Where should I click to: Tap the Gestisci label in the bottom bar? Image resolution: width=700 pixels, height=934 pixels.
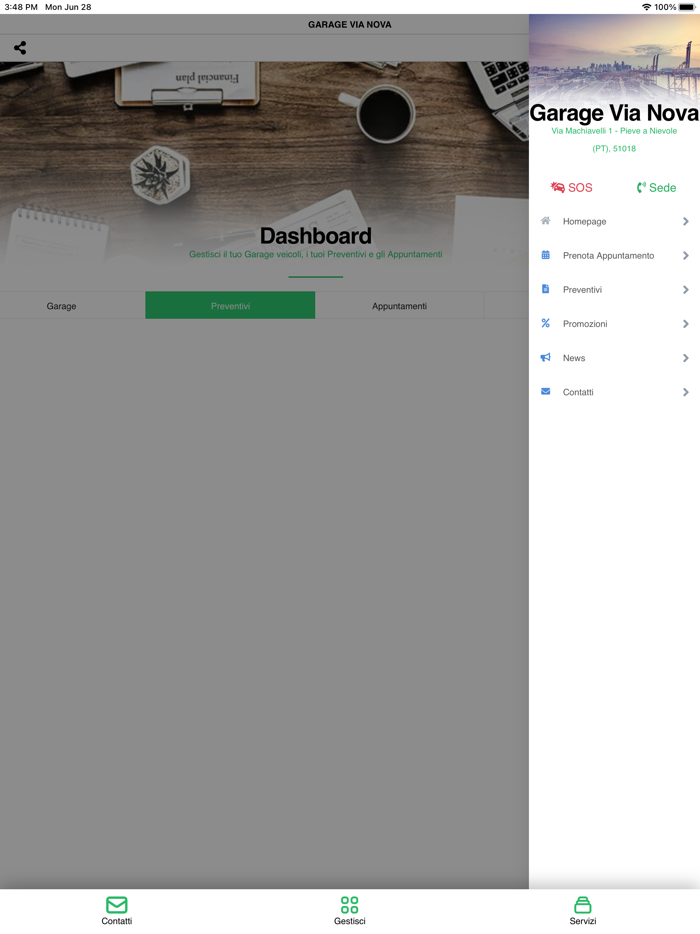click(350, 921)
